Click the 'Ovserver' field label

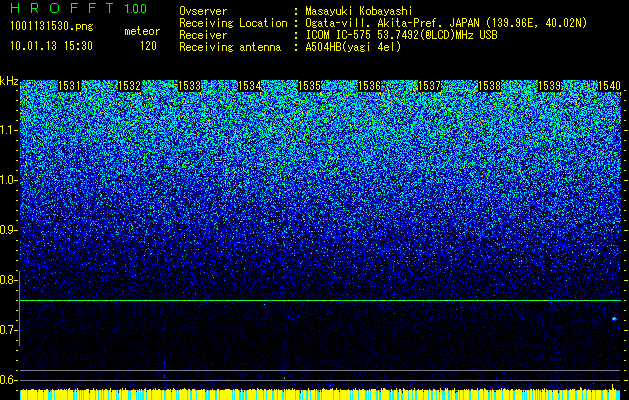[203, 12]
